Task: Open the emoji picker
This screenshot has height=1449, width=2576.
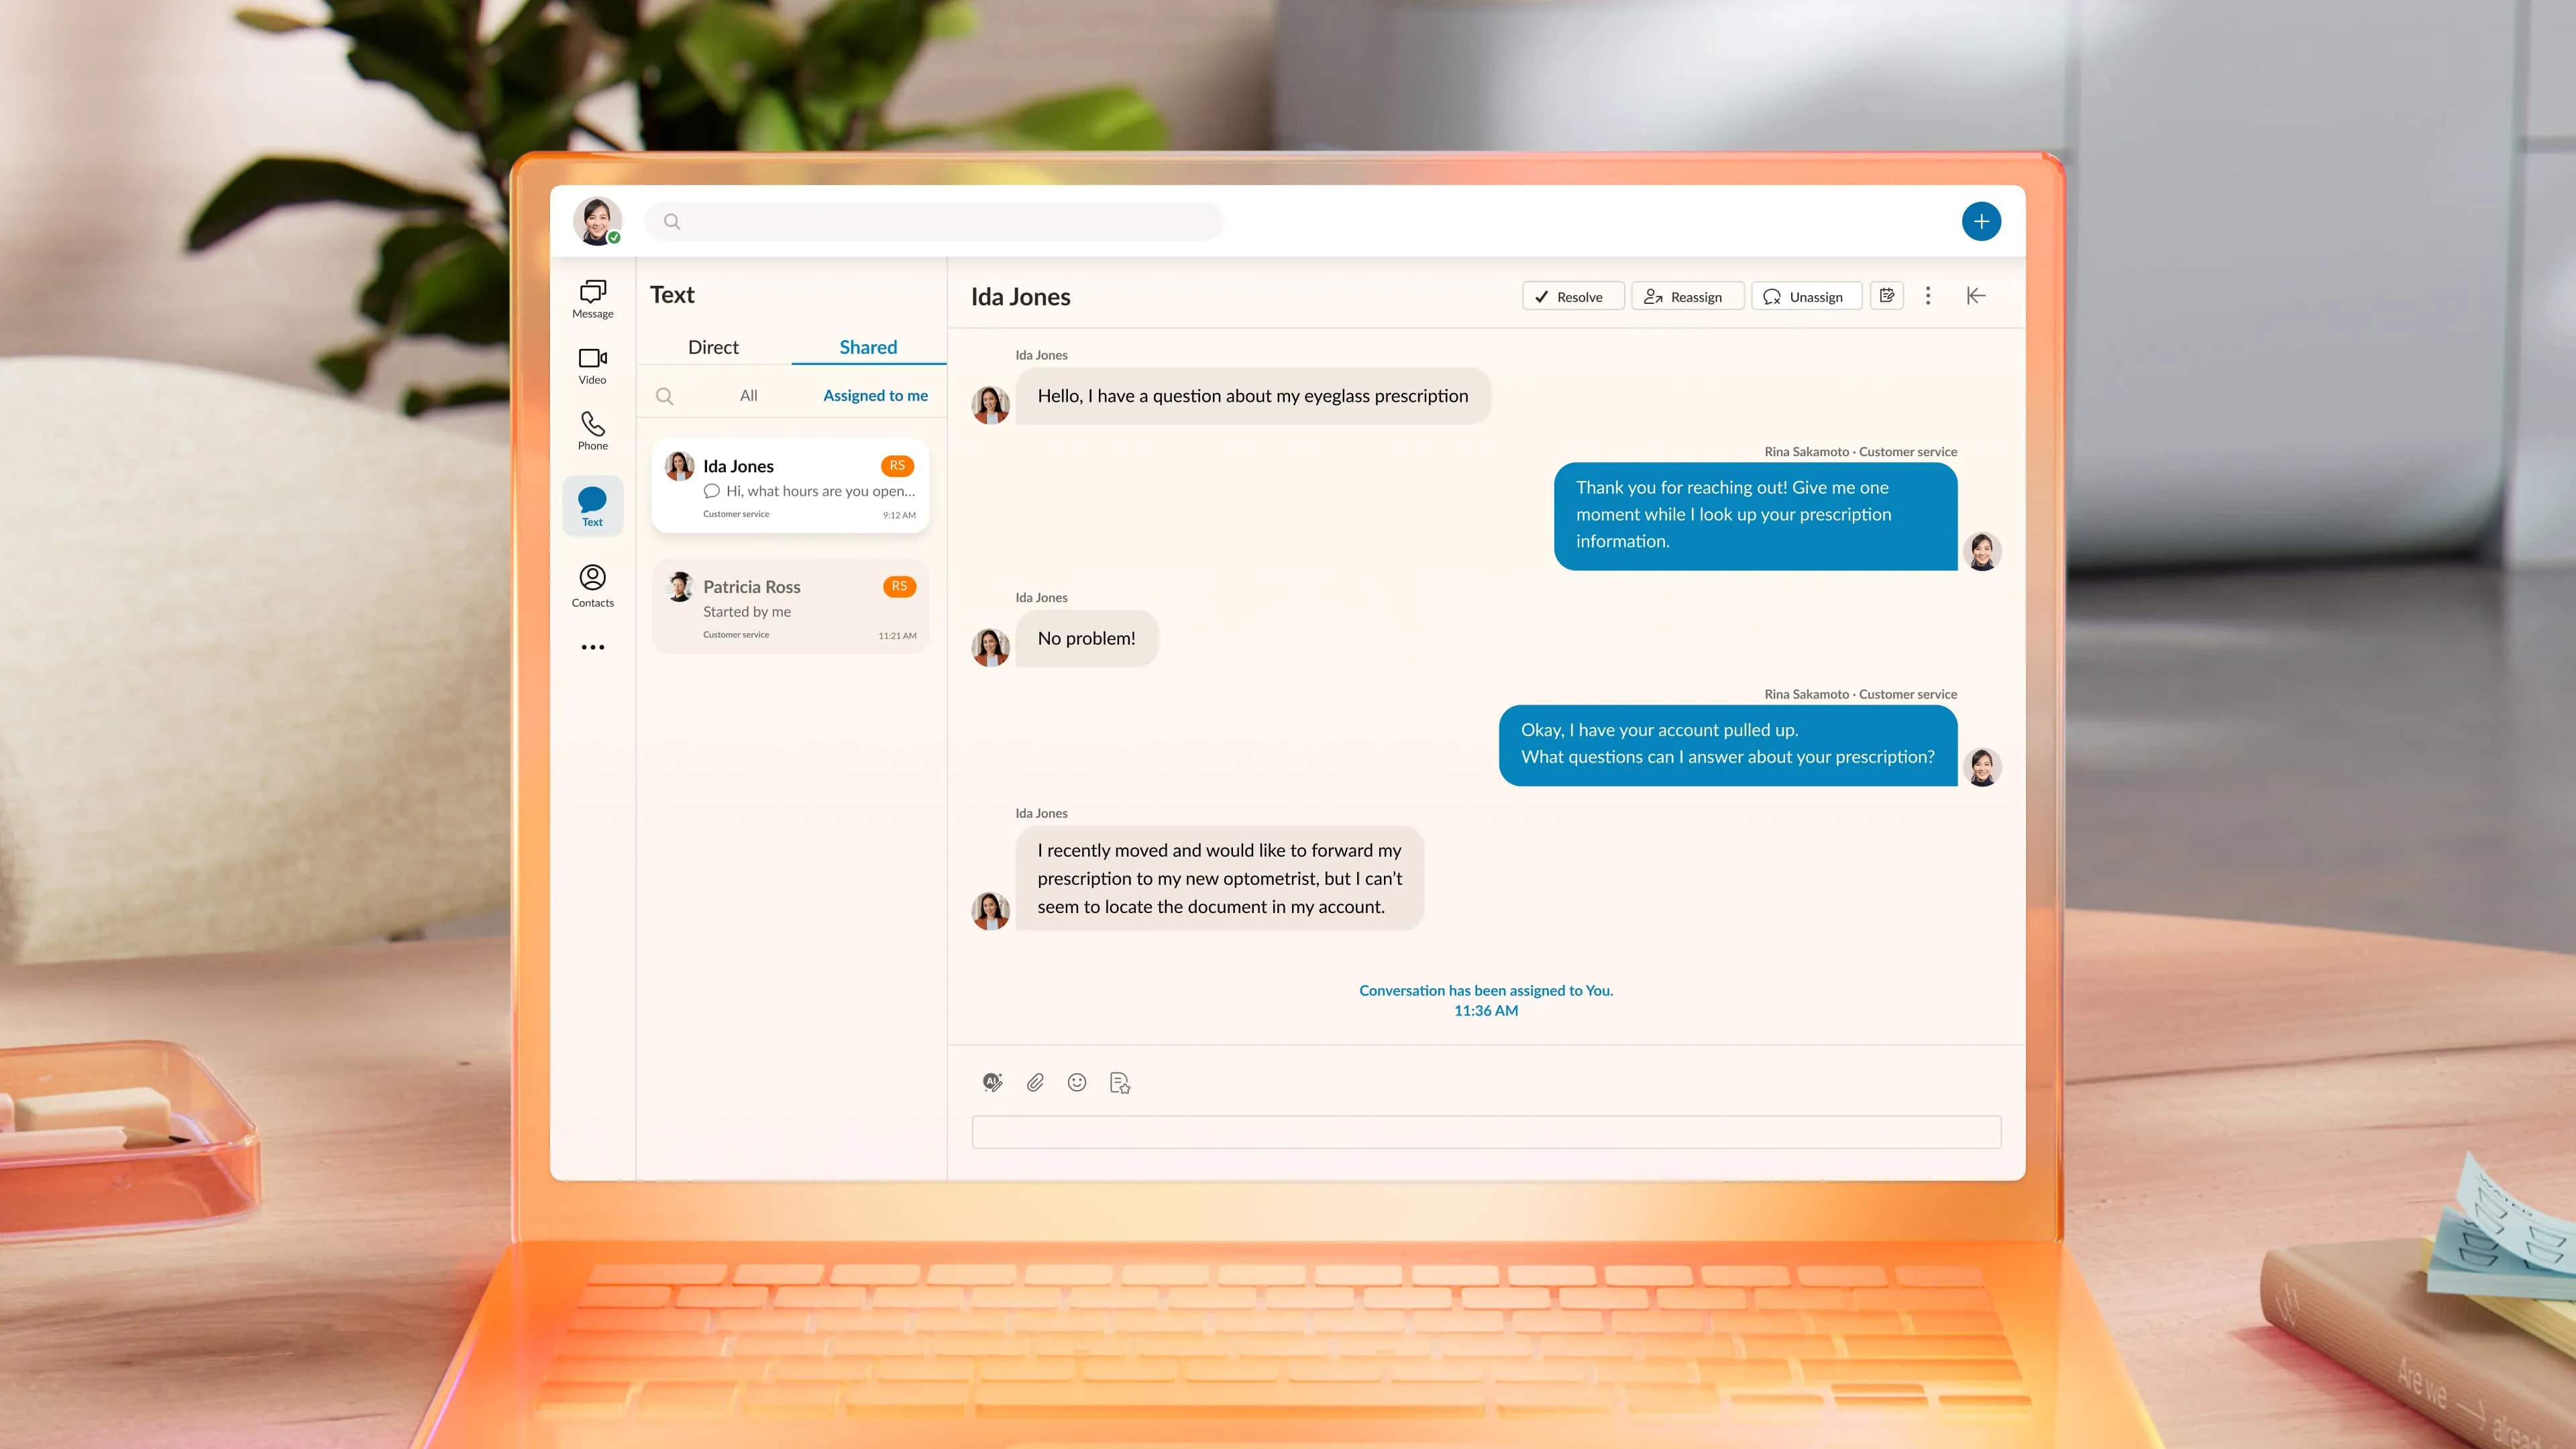Action: point(1077,1082)
